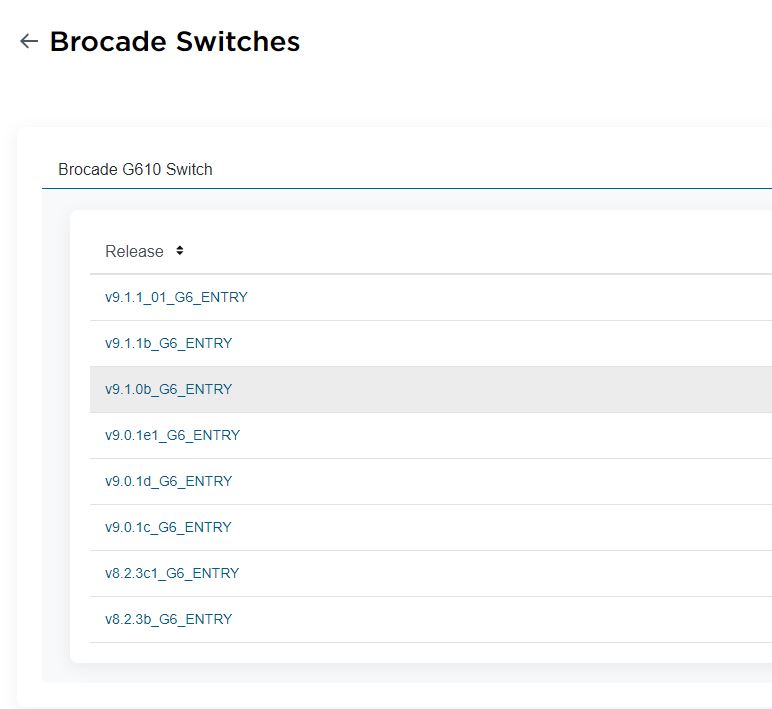The width and height of the screenshot is (772, 709).
Task: Select the empty area of the v9.1.1_01 row
Action: [x=500, y=297]
